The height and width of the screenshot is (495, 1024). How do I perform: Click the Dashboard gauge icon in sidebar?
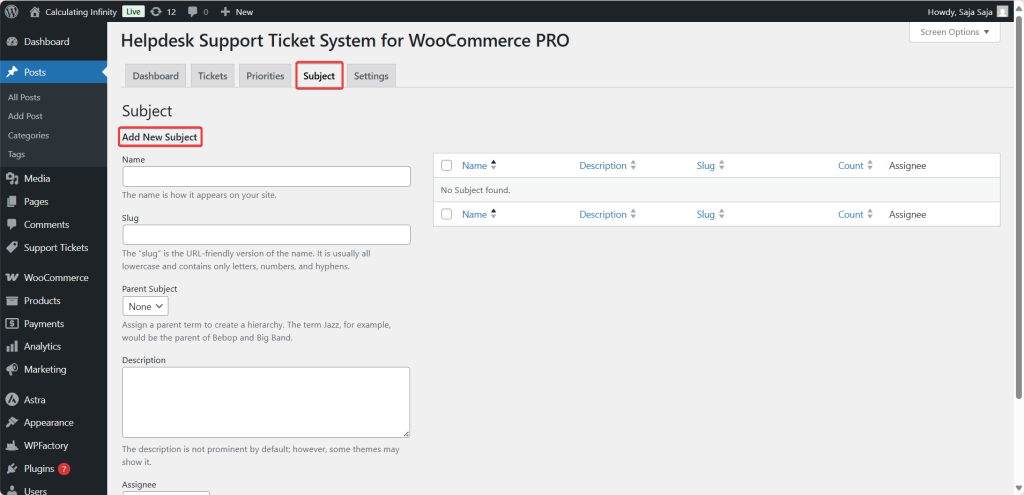pyautogui.click(x=12, y=42)
